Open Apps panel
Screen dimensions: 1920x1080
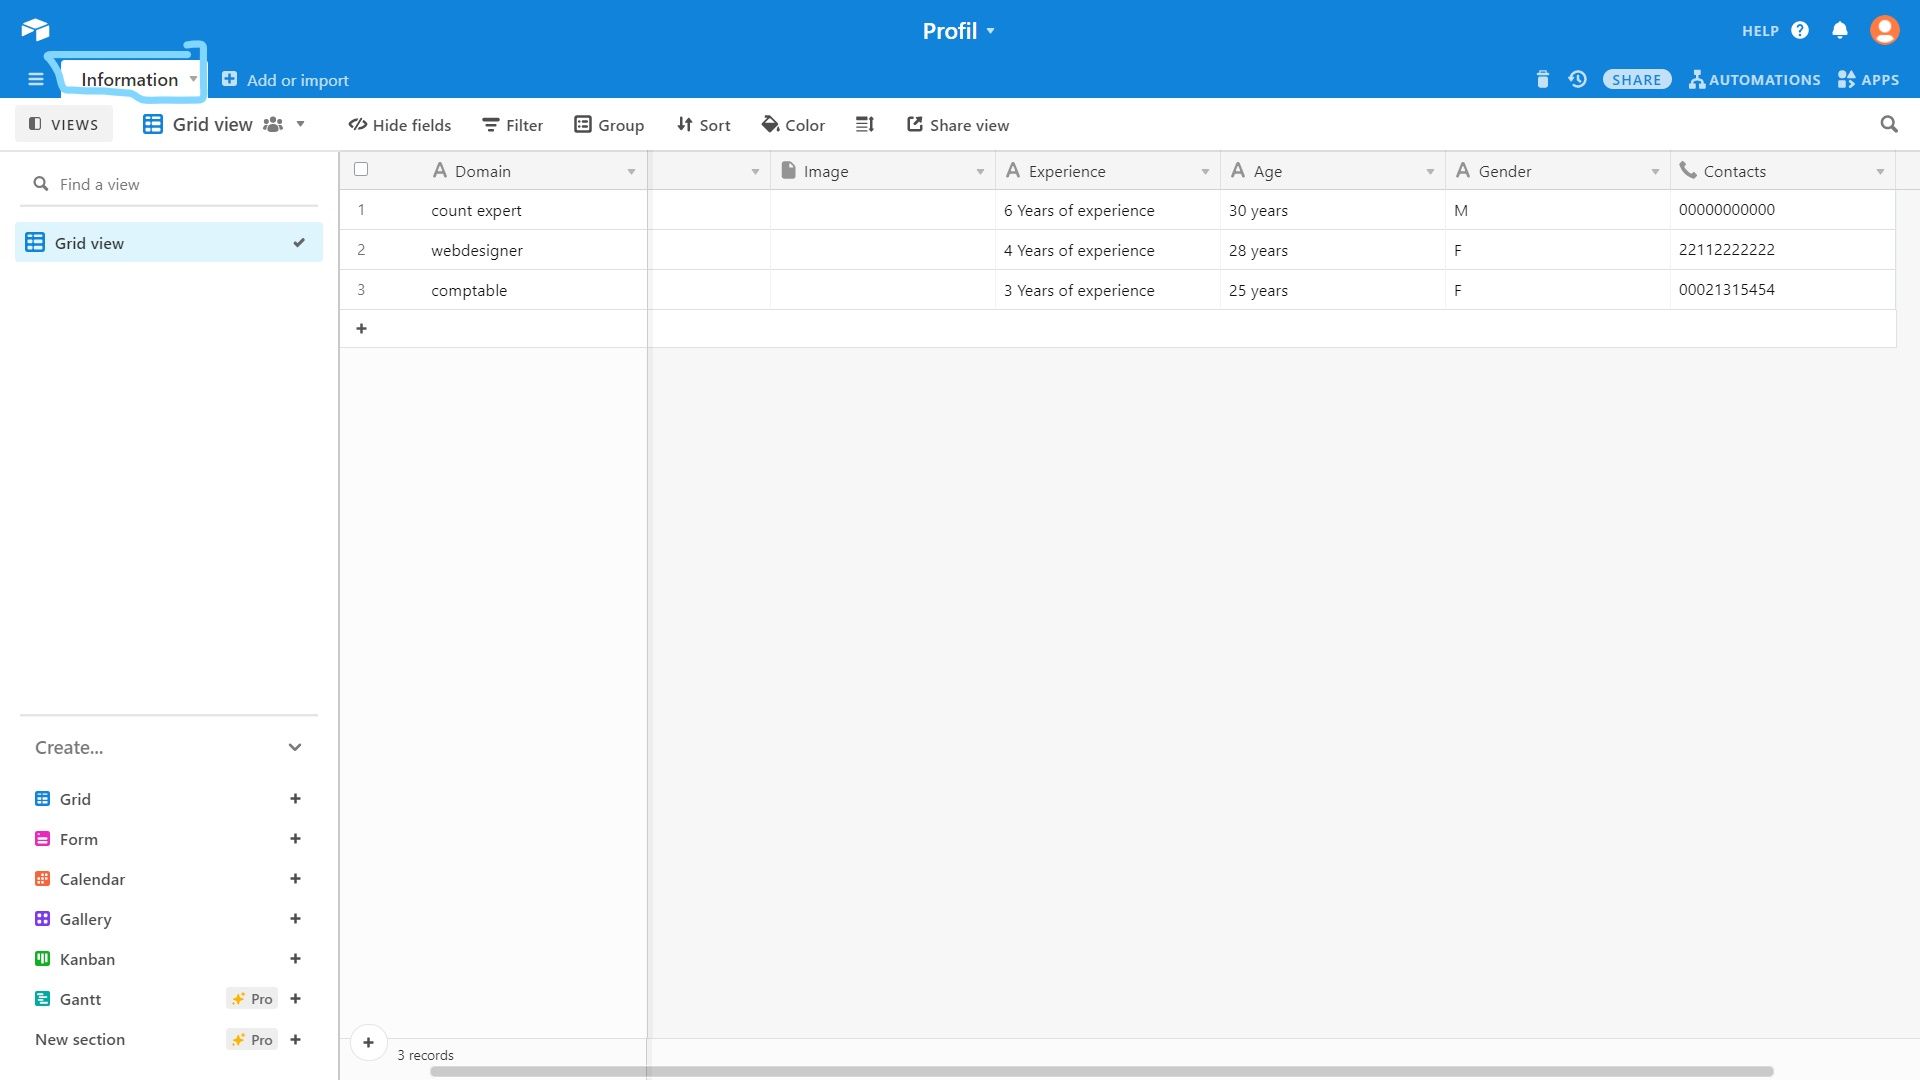[1868, 80]
